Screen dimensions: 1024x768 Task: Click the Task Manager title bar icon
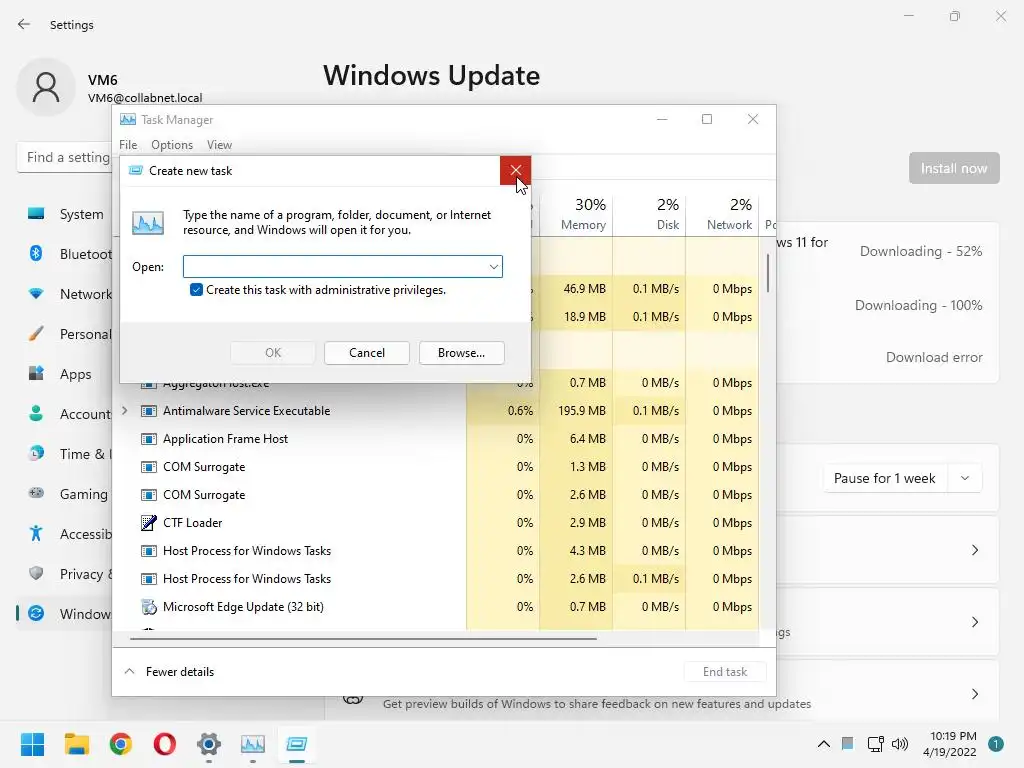128,120
